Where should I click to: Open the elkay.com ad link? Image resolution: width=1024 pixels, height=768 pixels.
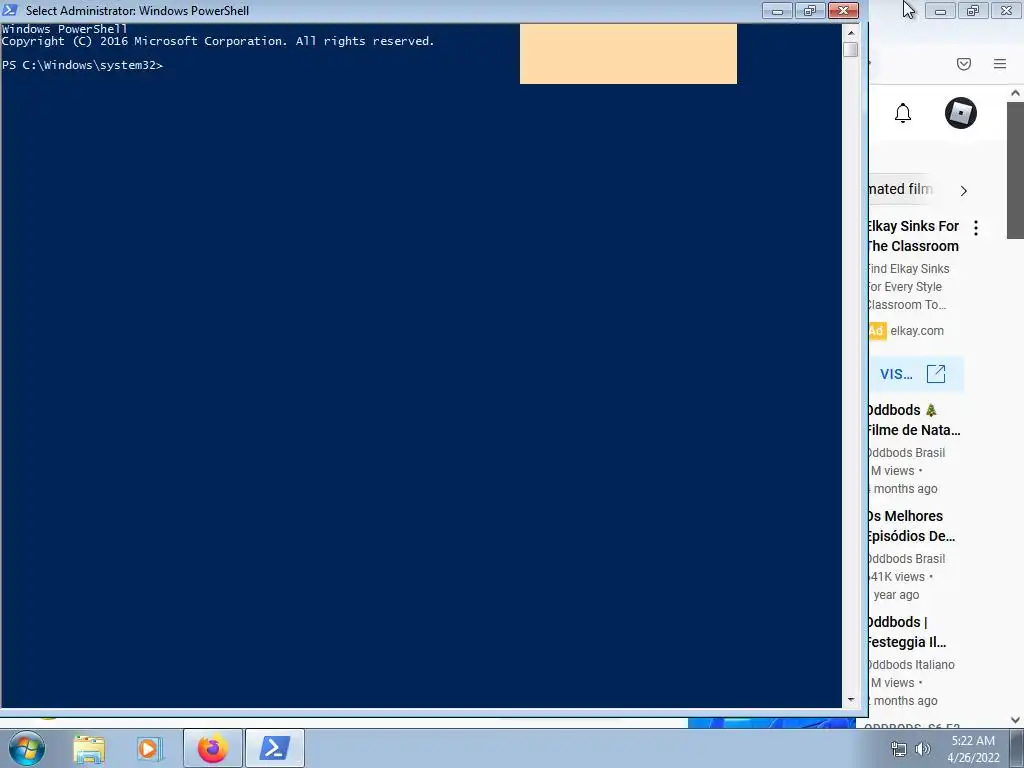coord(917,330)
